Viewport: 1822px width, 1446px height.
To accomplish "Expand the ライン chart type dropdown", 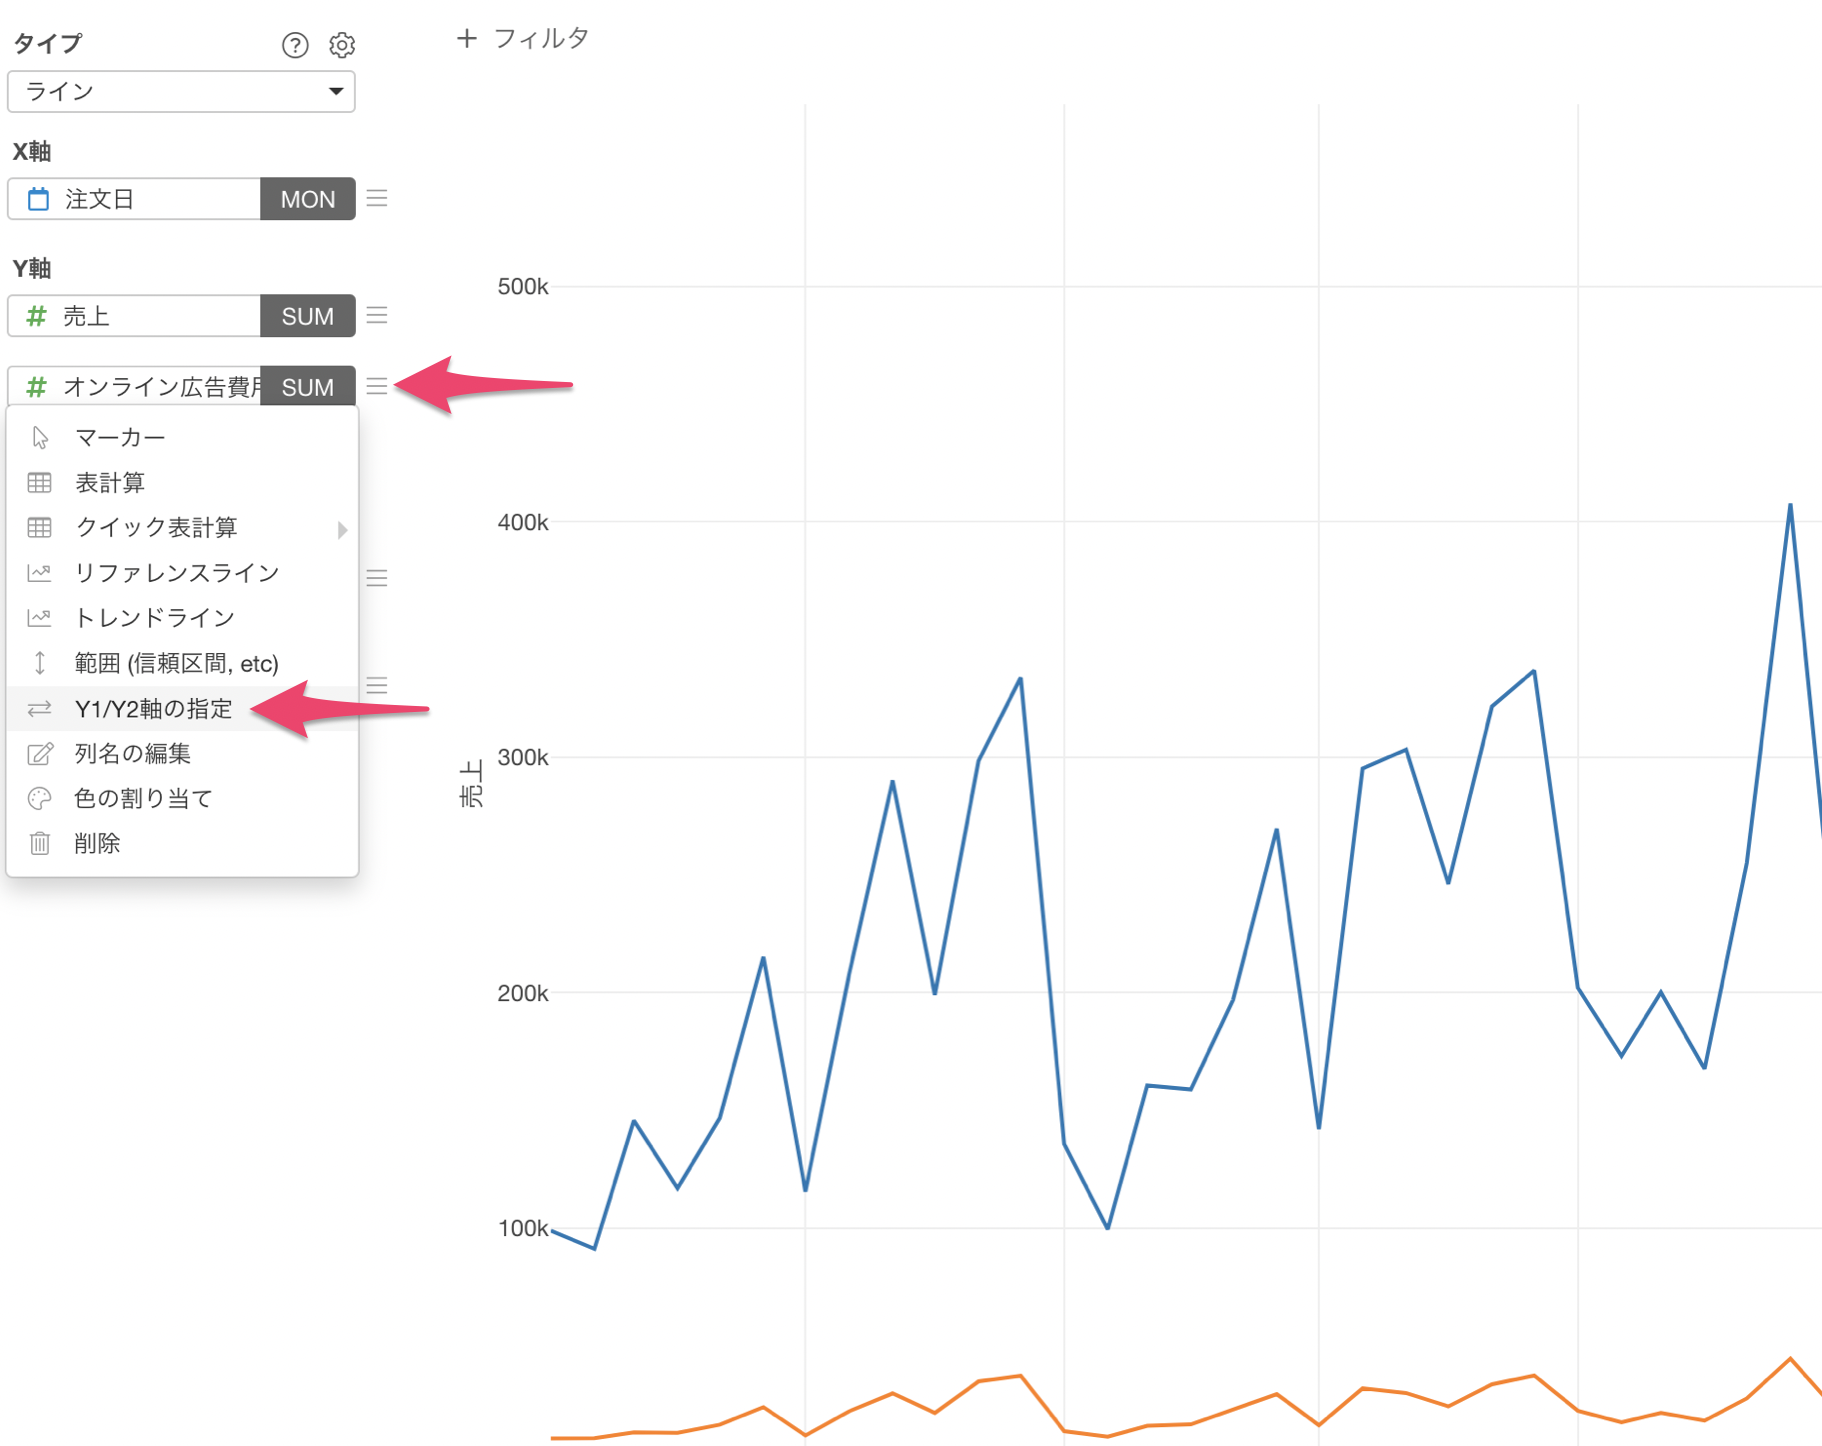I will click(181, 91).
